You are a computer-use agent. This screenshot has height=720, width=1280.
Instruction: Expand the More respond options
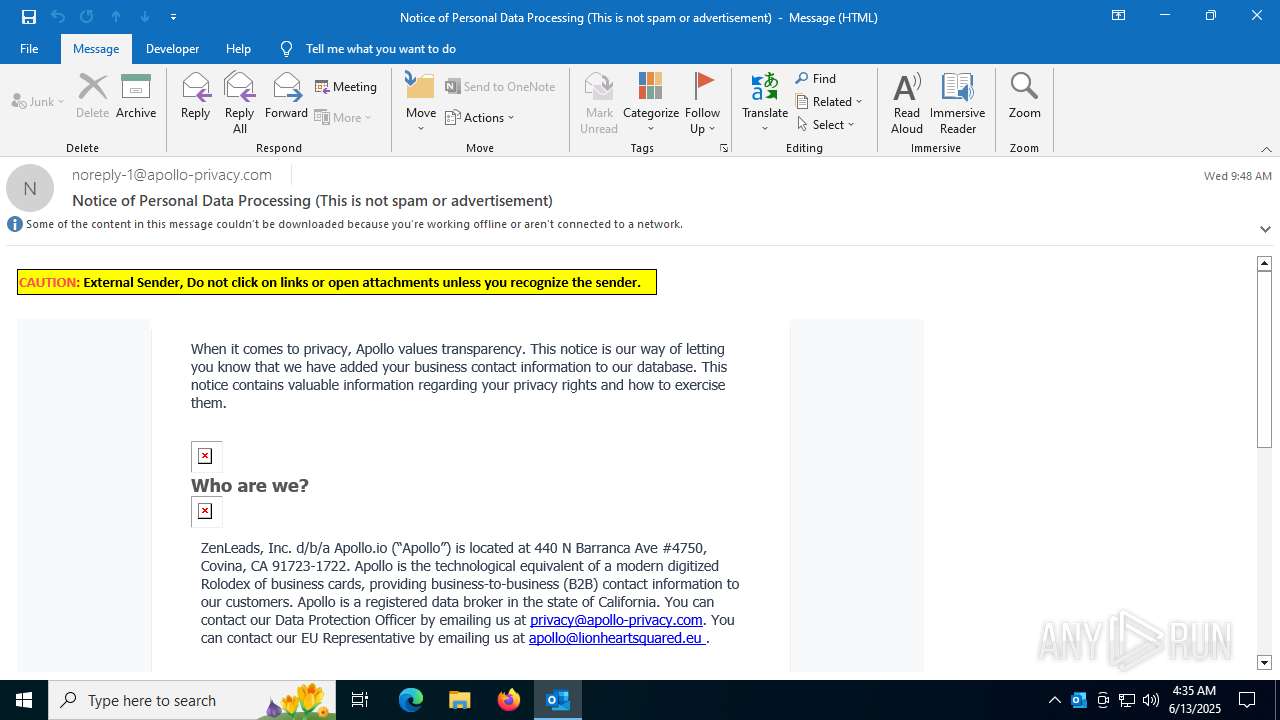(343, 117)
